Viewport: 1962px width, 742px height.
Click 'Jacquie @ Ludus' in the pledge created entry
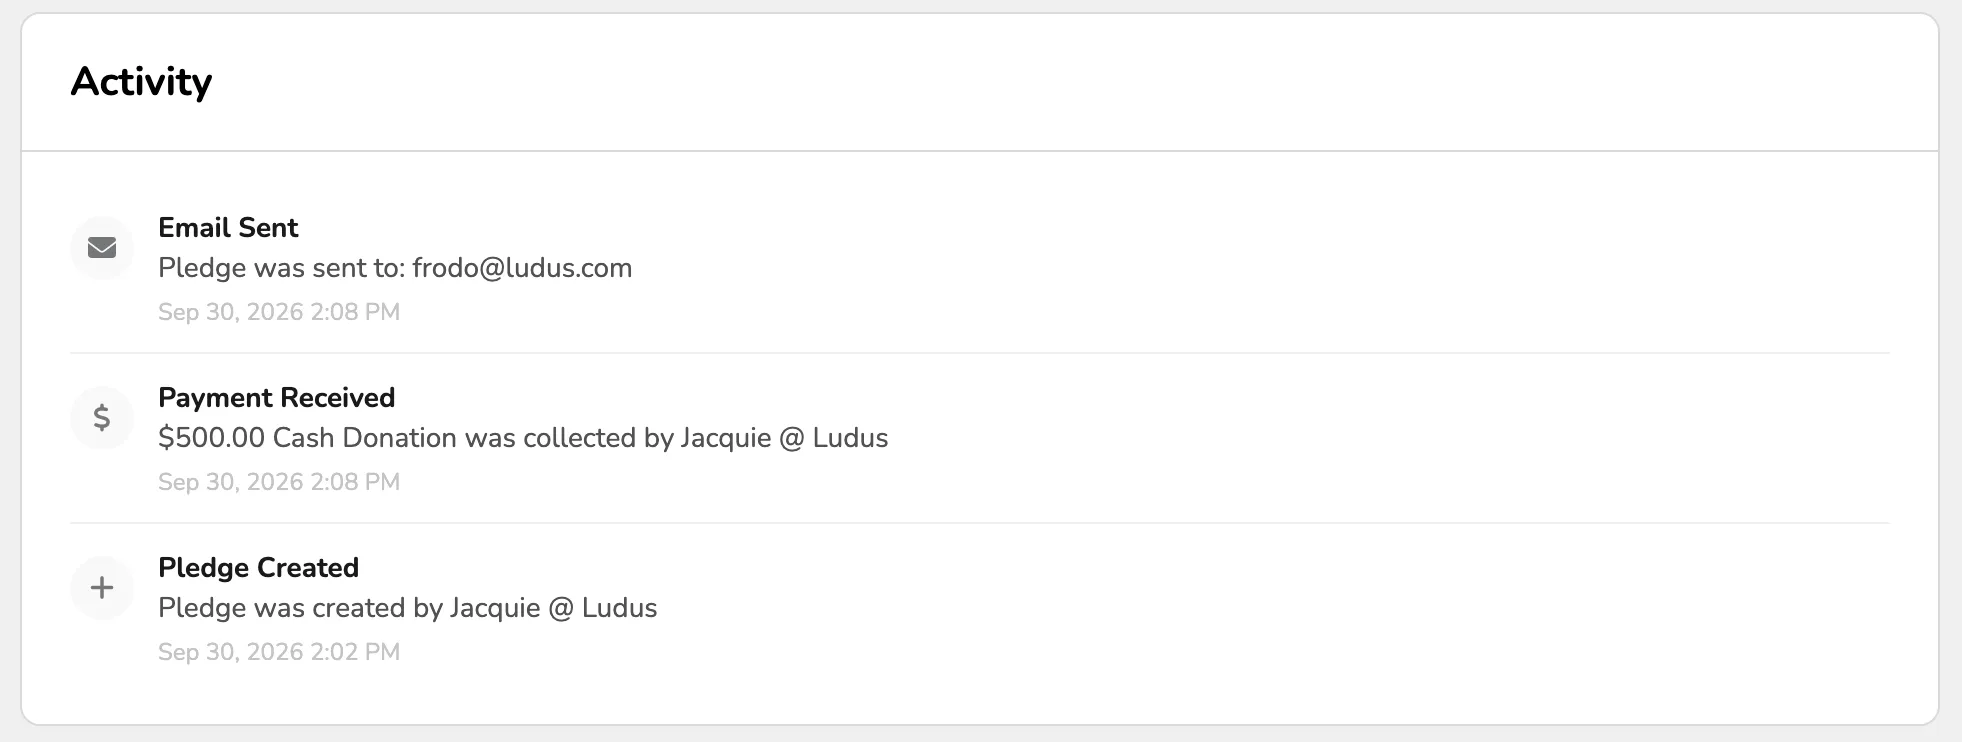(x=554, y=608)
